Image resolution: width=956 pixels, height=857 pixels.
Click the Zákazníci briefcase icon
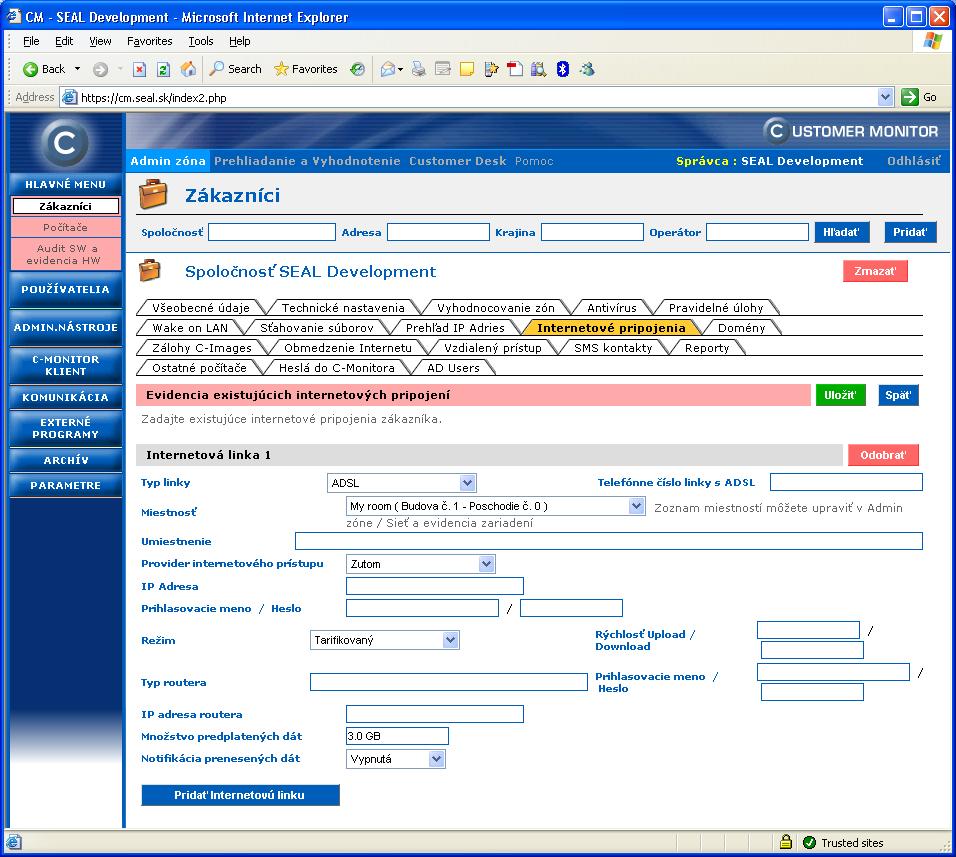click(153, 194)
